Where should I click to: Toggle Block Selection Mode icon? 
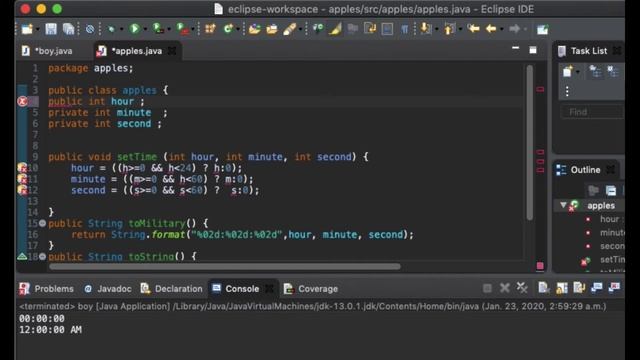[x=387, y=29]
